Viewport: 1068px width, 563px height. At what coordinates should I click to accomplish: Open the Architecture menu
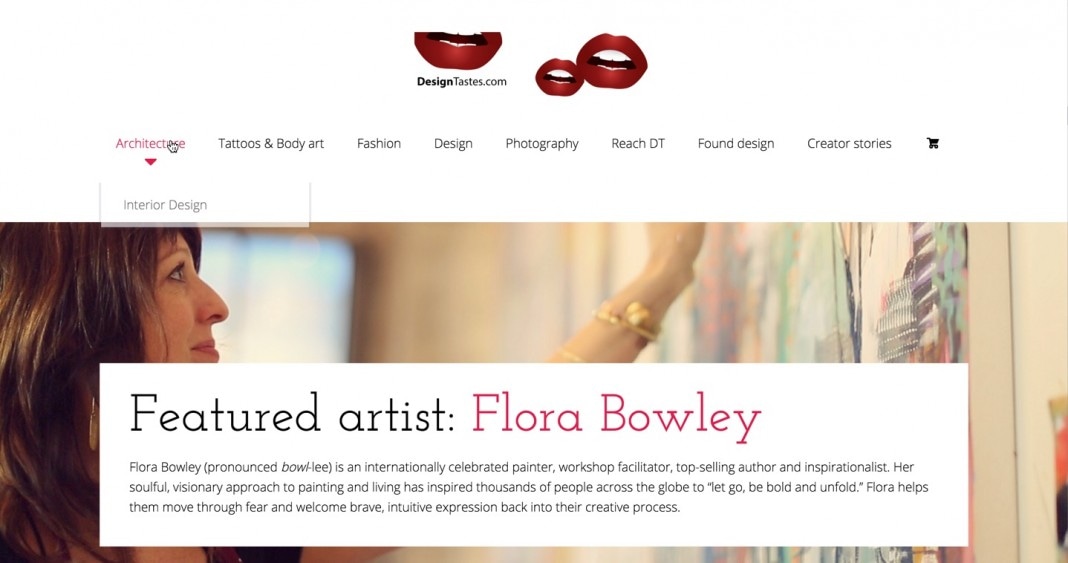150,143
